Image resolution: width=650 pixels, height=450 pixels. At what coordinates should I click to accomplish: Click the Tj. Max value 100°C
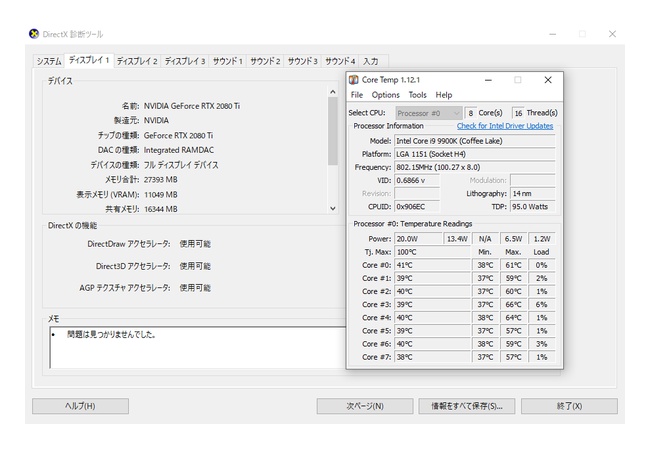pyautogui.click(x=432, y=252)
